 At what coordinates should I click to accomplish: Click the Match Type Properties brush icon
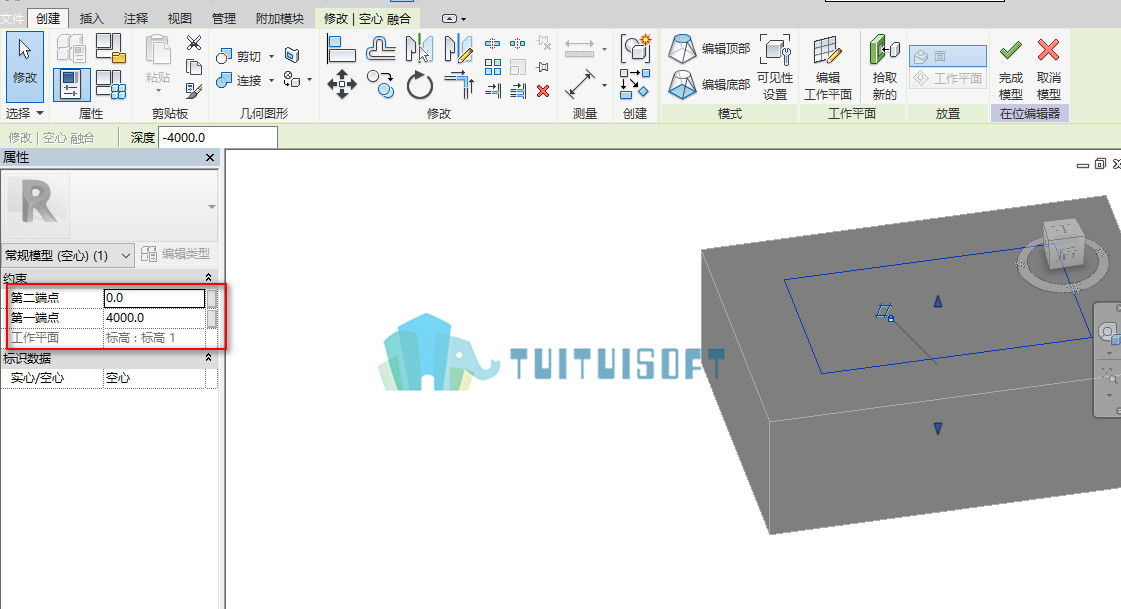(194, 91)
